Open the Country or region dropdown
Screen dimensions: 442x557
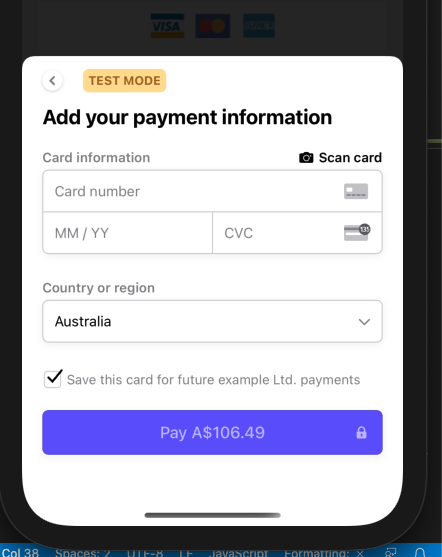point(212,321)
